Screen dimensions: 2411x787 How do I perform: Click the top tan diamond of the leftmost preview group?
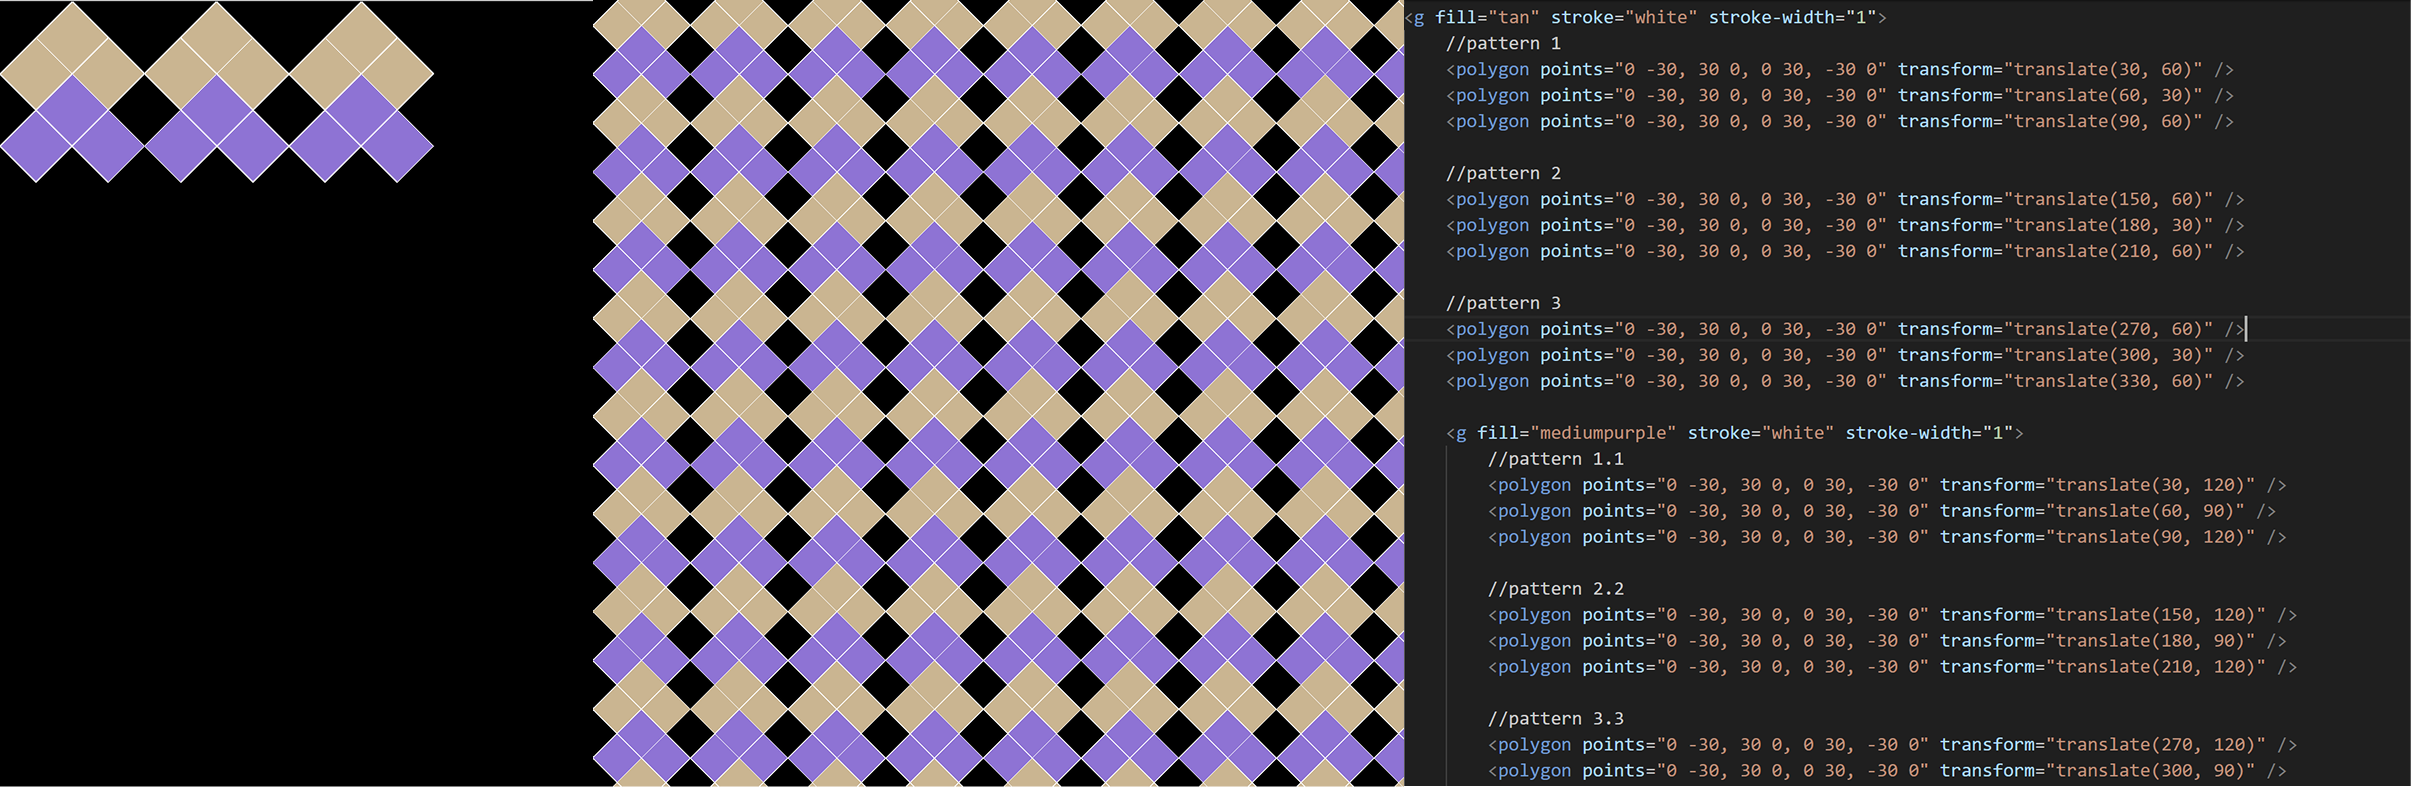(x=72, y=38)
